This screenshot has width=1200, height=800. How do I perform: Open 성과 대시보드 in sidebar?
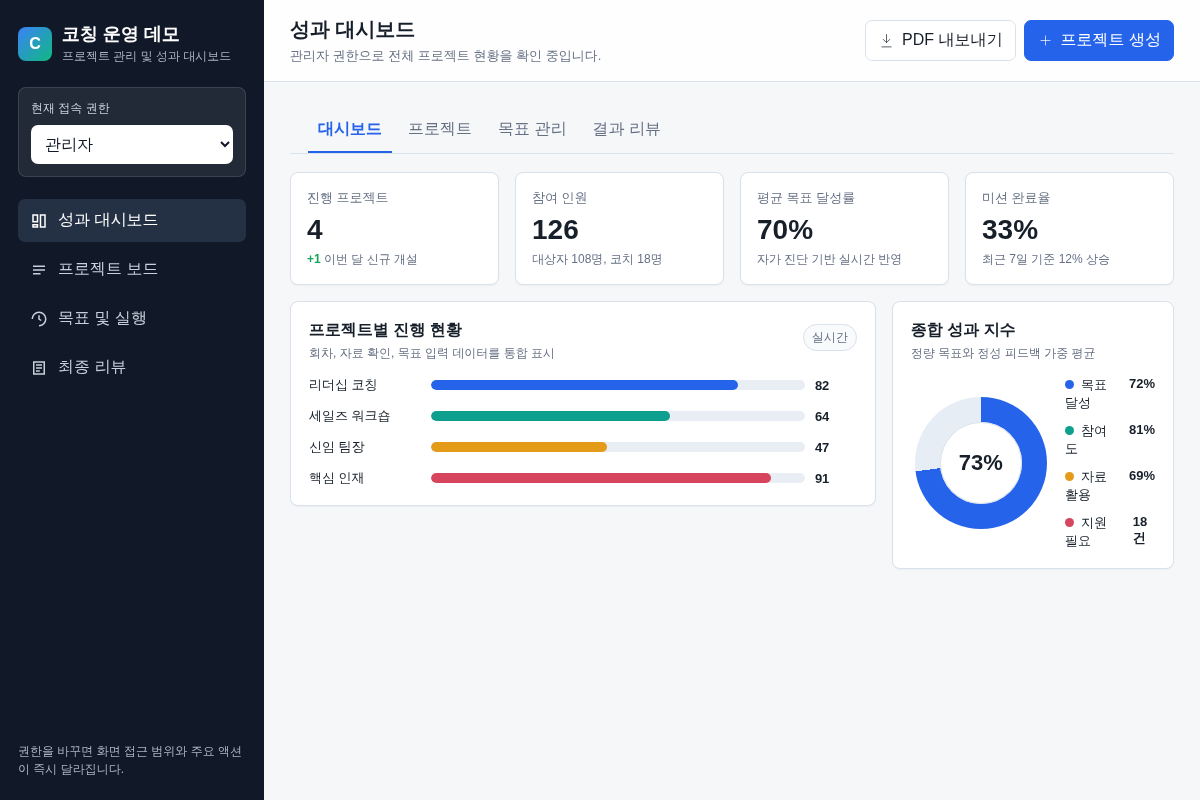pyautogui.click(x=132, y=220)
